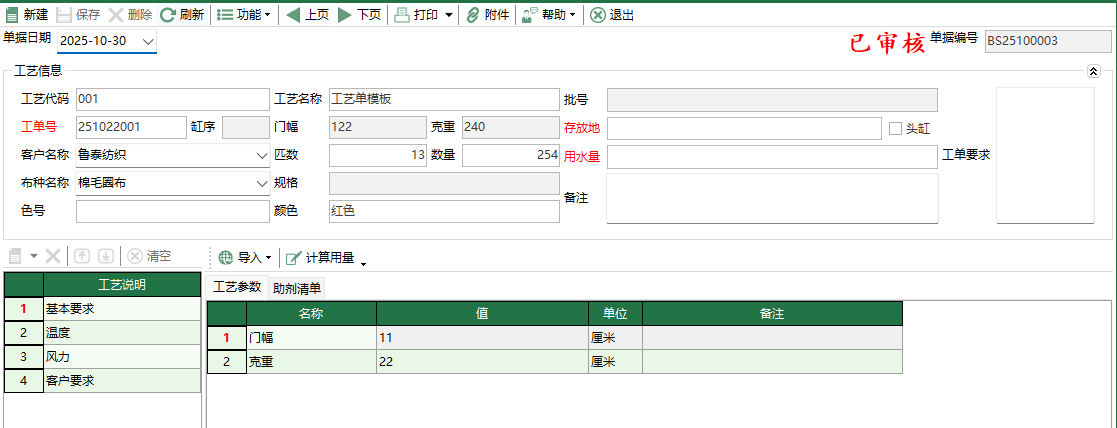This screenshot has height=428, width=1117.
Task: Click the 新建 new document icon
Action: tap(11, 14)
